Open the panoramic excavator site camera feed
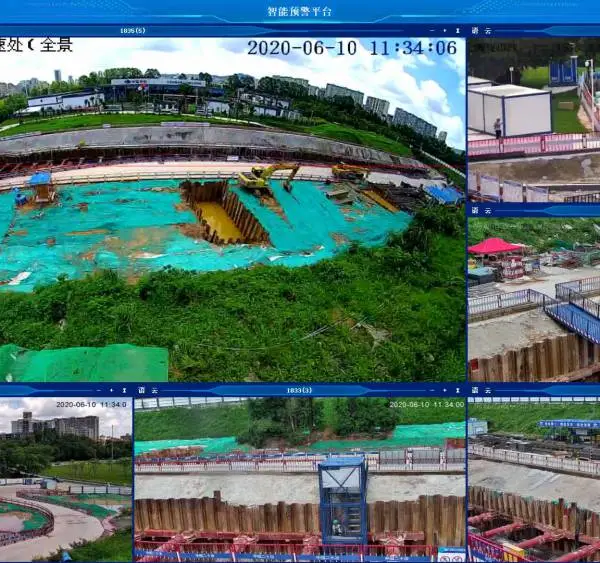 tap(232, 209)
